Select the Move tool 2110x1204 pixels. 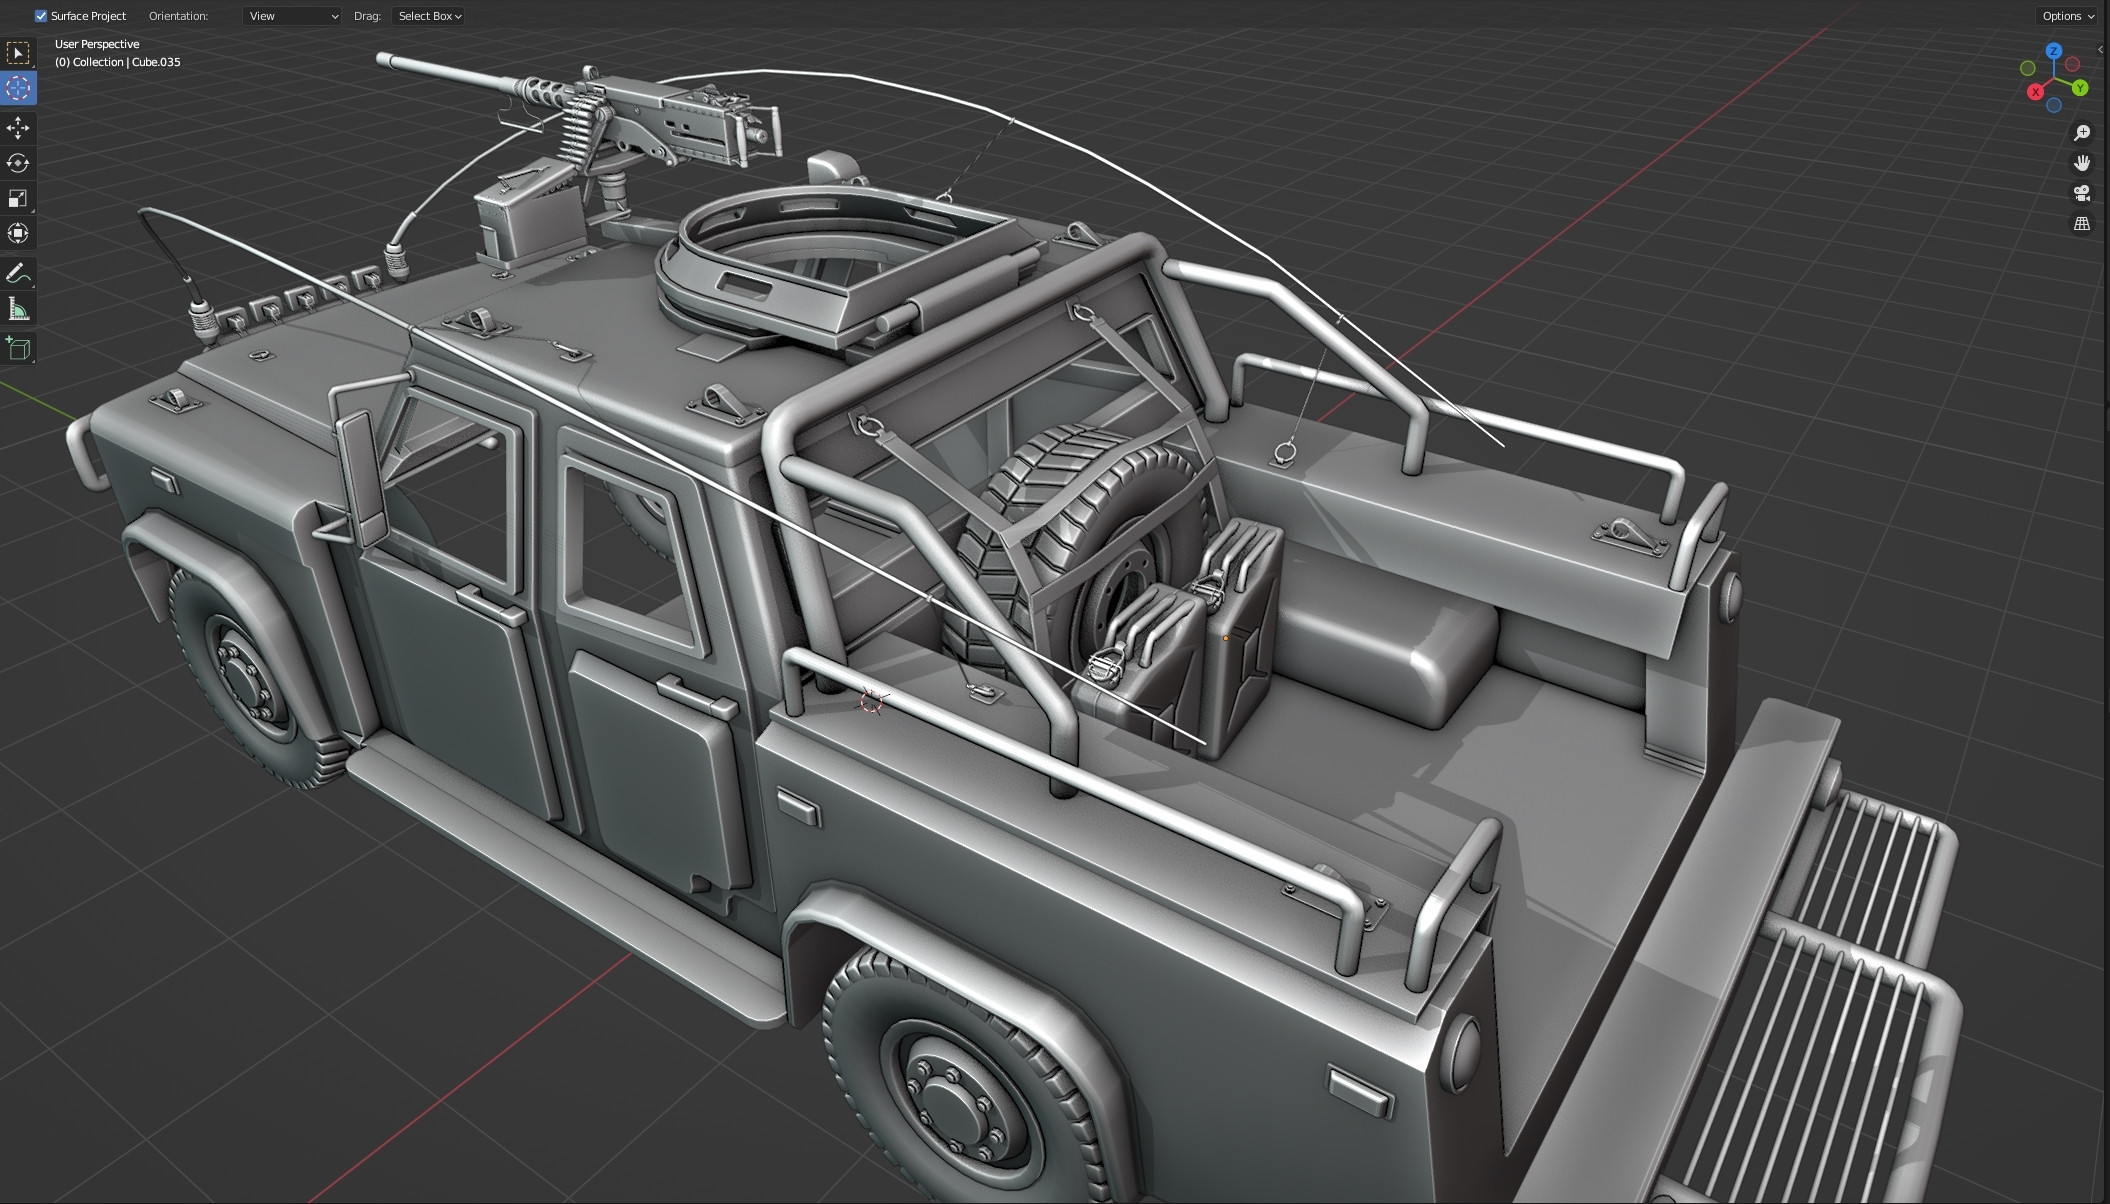(18, 128)
